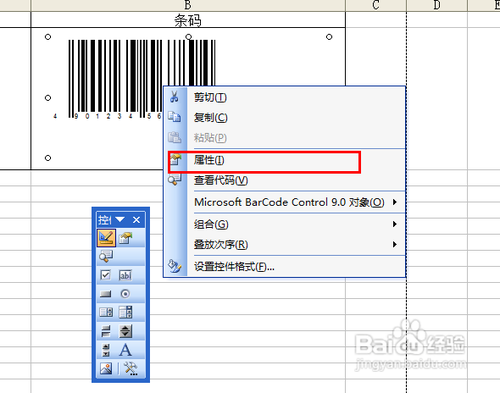Select the Scroll Bar control tool
This screenshot has height=393, width=500.
106,350
